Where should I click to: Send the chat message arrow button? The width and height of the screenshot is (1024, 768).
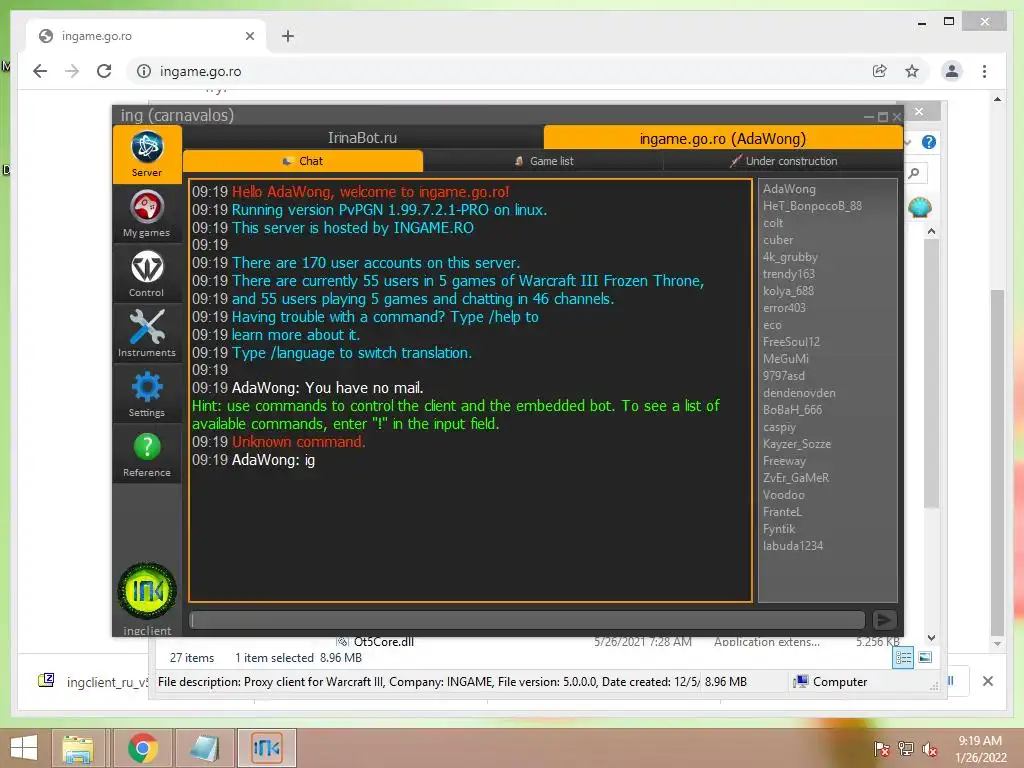coord(884,620)
